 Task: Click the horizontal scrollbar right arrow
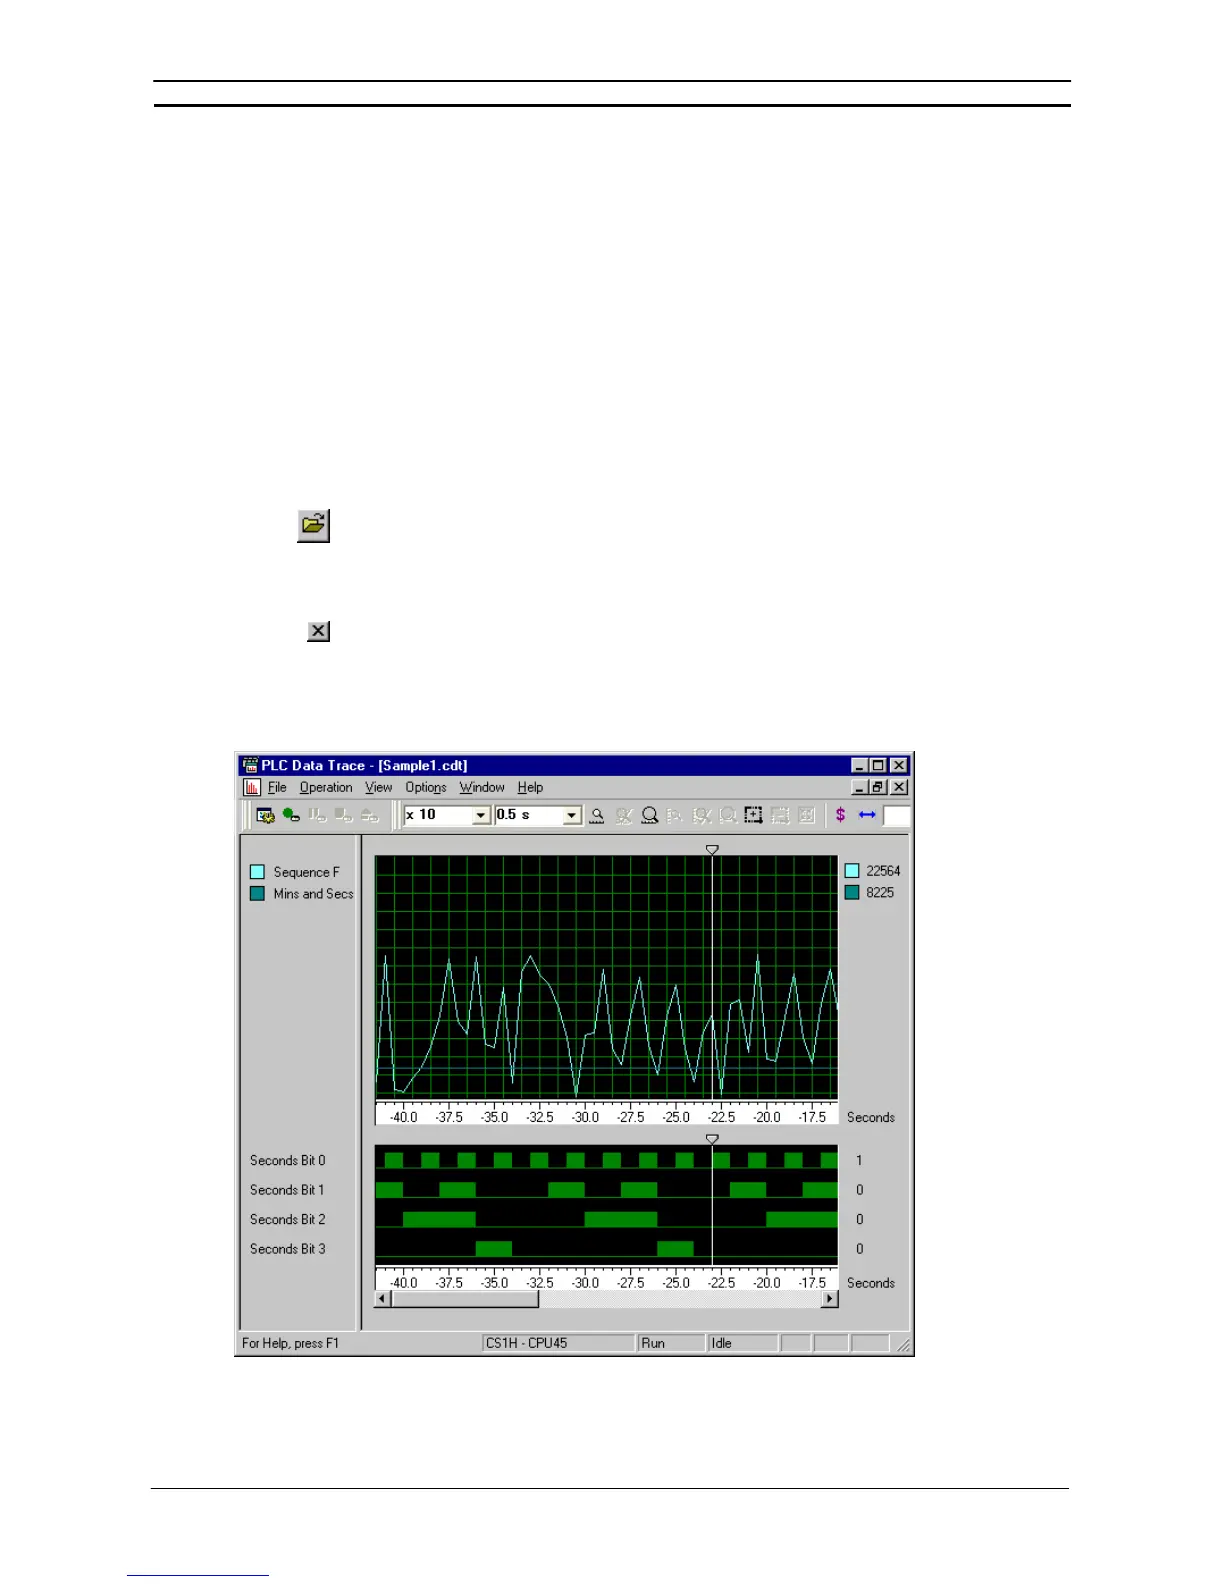tap(829, 1299)
